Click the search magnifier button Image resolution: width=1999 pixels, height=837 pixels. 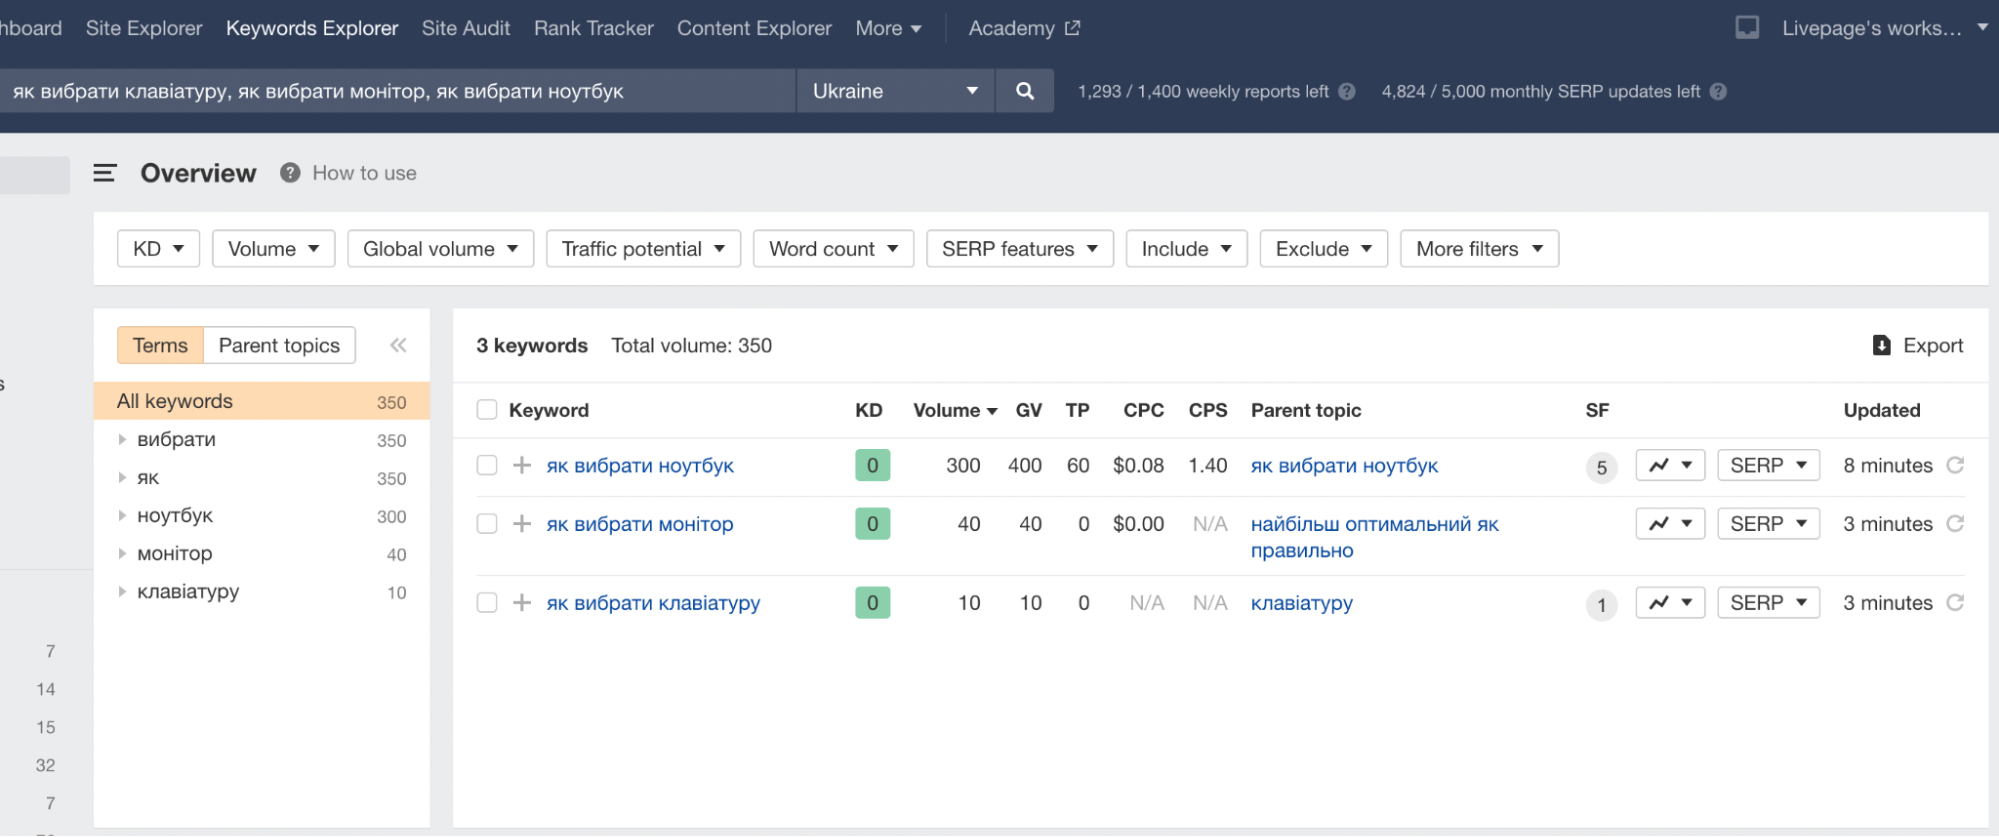(x=1024, y=91)
